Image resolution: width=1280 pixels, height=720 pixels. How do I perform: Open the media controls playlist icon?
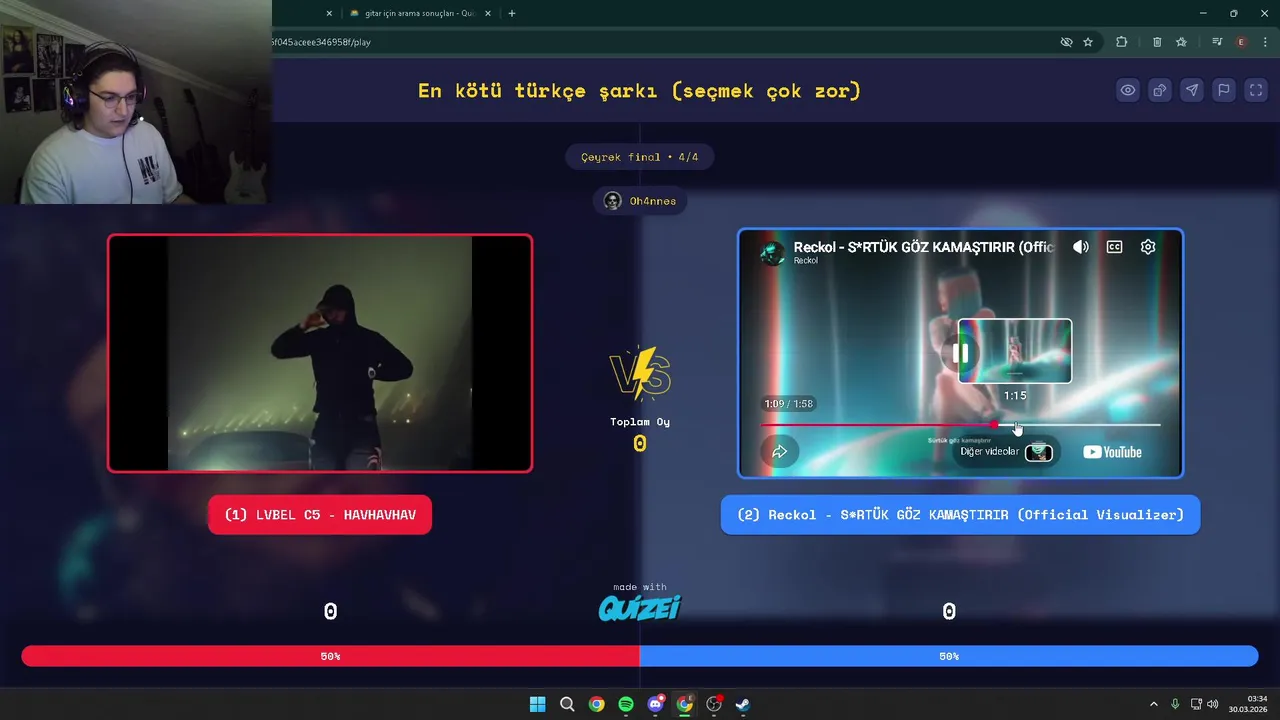[x=1217, y=42]
